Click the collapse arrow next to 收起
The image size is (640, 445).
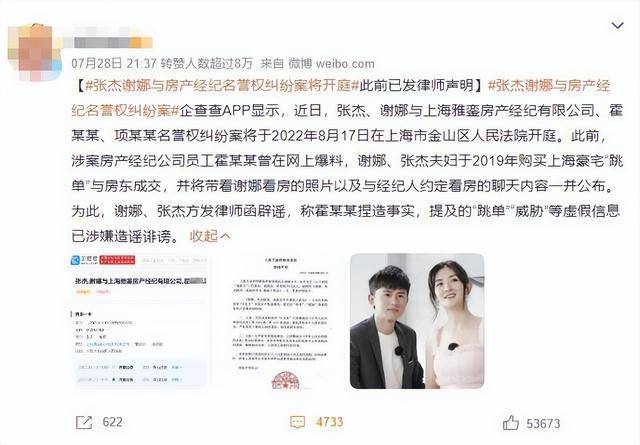225,236
